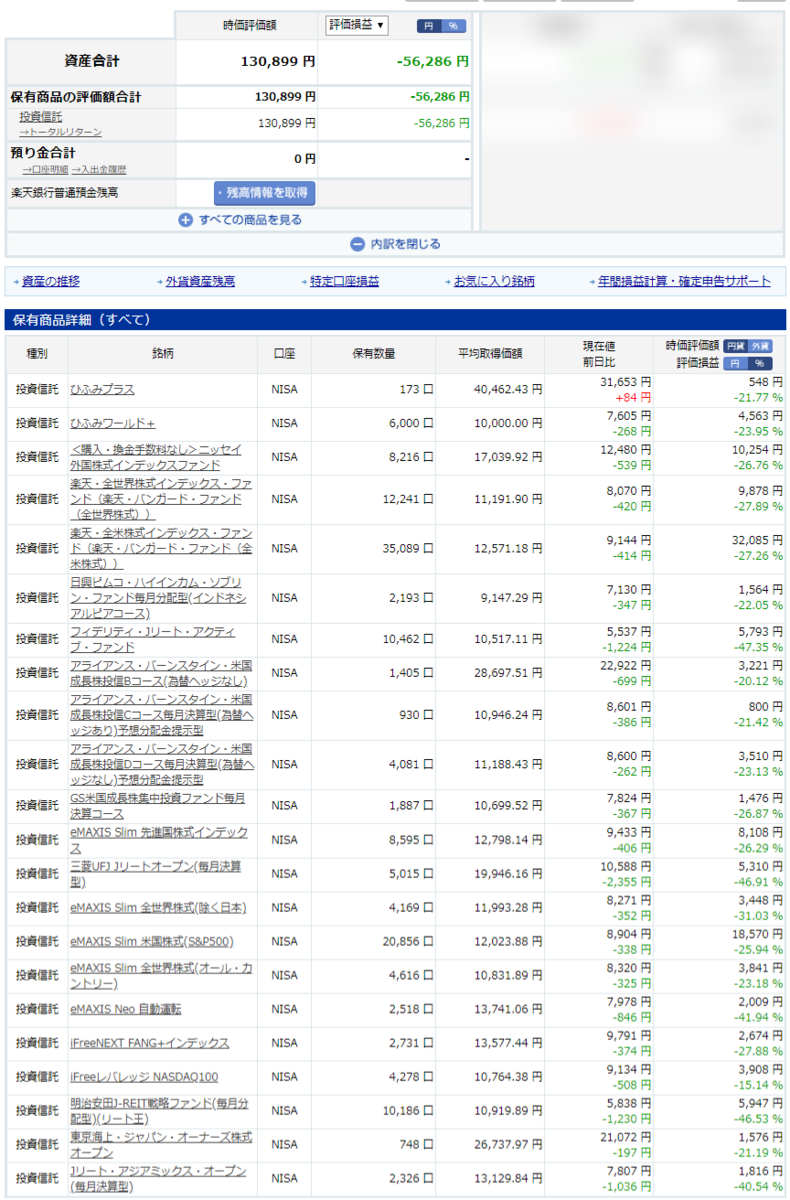This screenshot has height=1200, width=790.
Task: Open the トータルリターン link
Action: pyautogui.click(x=60, y=132)
